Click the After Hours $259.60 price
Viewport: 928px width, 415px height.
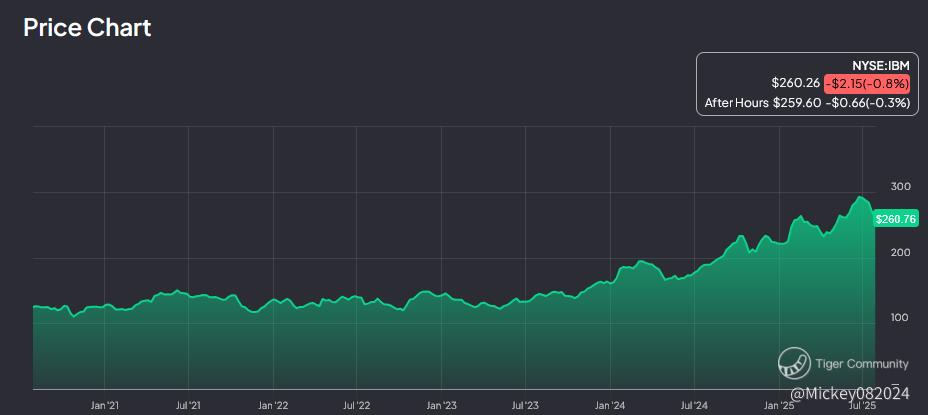click(x=763, y=102)
